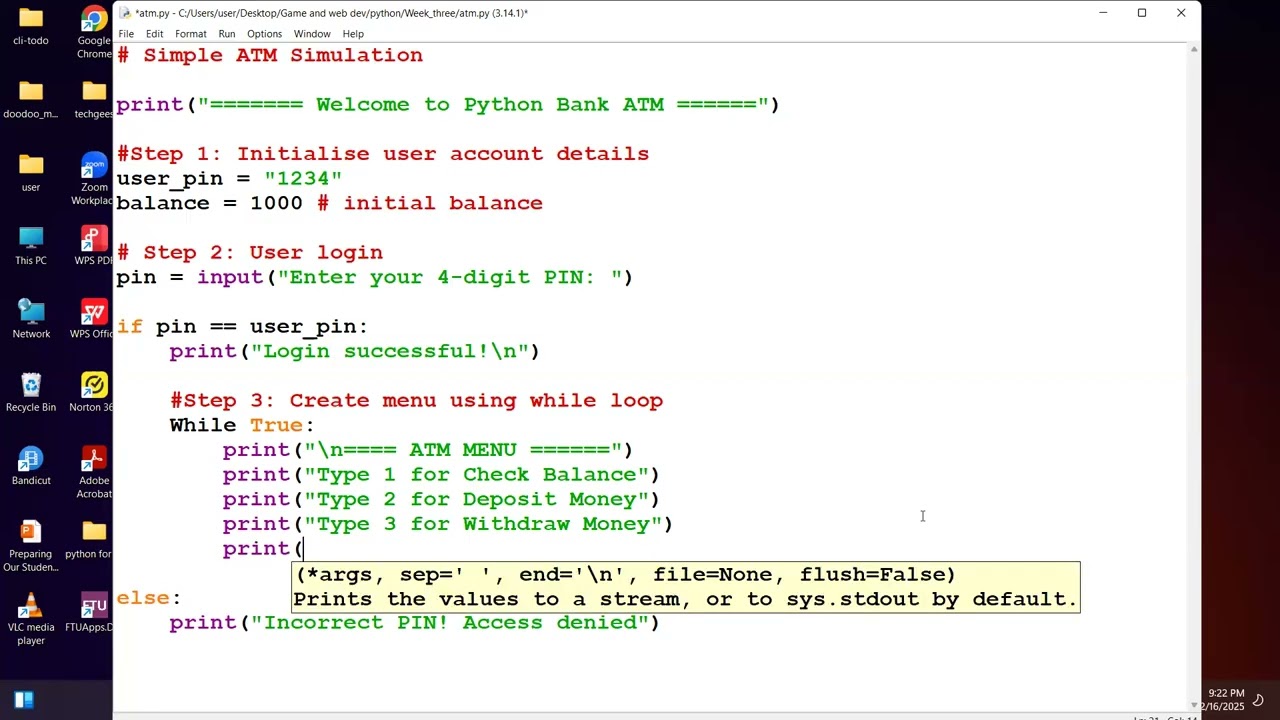Viewport: 1280px width, 720px height.
Task: Open the Format menu
Action: [x=190, y=34]
